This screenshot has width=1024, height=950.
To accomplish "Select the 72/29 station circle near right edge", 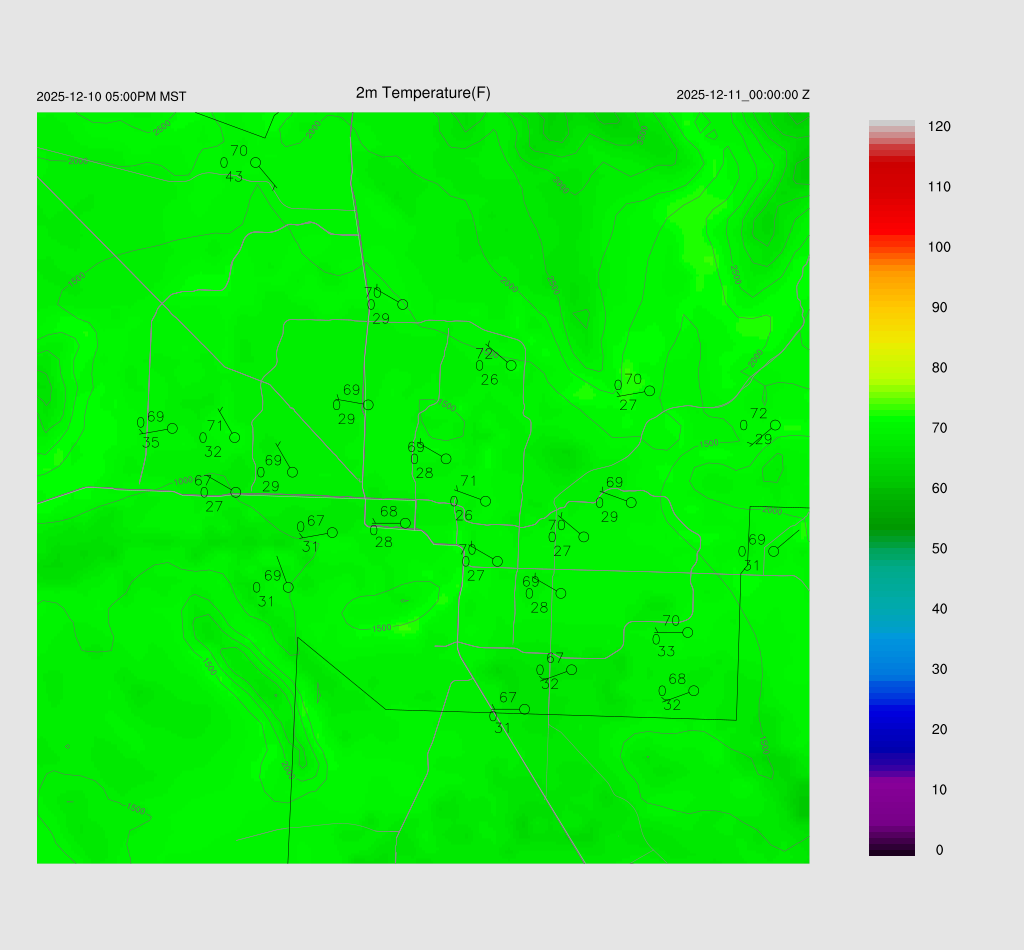I will [775, 425].
